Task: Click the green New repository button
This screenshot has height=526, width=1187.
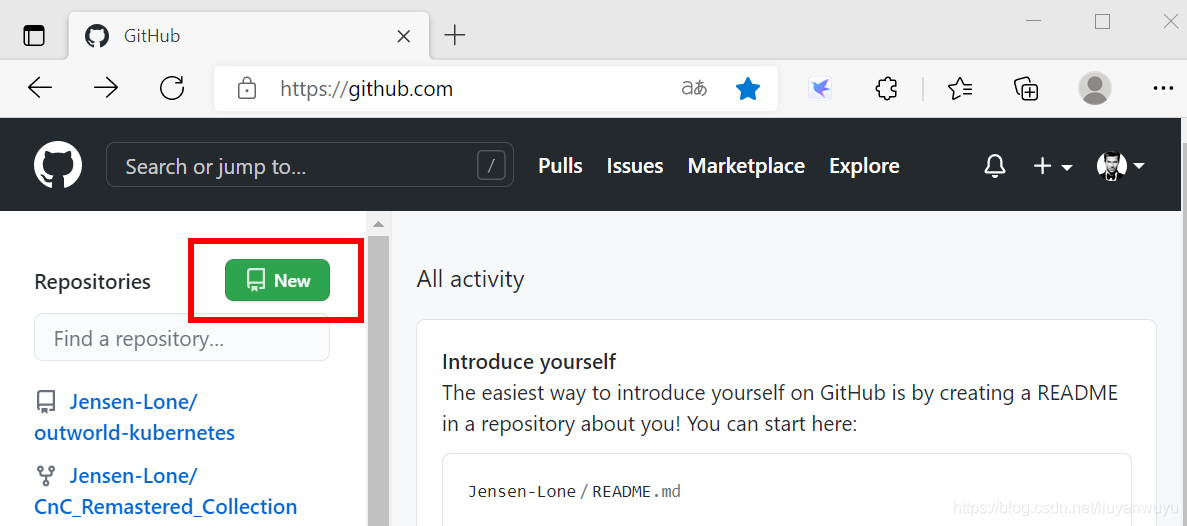Action: tap(278, 280)
